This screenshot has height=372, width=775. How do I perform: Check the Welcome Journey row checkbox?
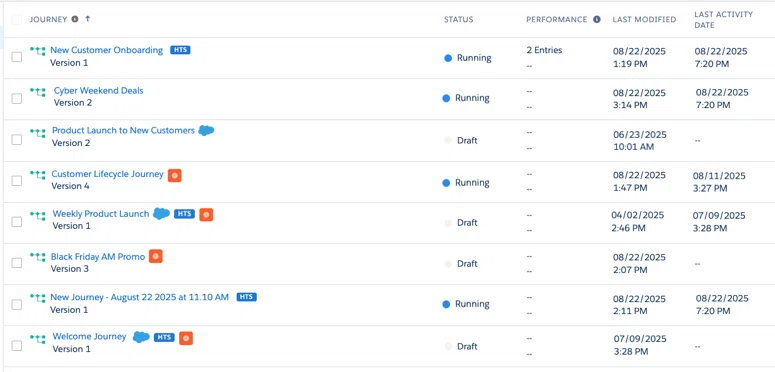[17, 345]
